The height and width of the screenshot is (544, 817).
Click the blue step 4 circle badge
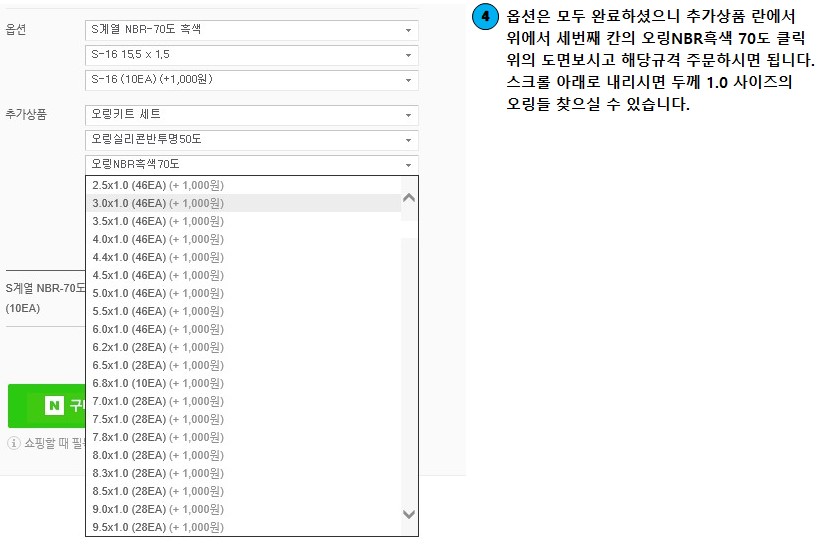484,19
